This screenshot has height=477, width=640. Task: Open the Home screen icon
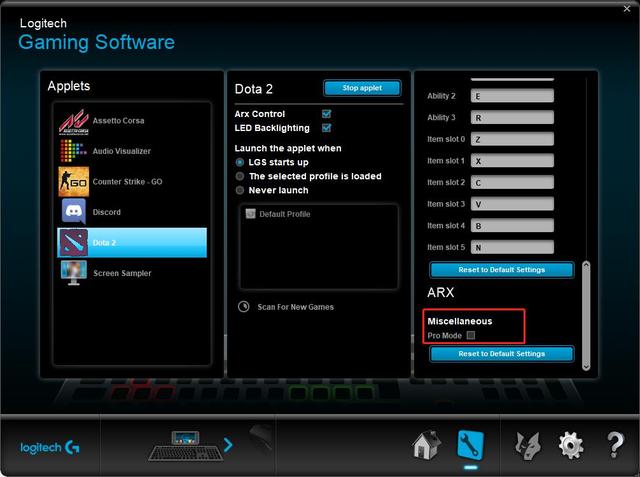426,445
